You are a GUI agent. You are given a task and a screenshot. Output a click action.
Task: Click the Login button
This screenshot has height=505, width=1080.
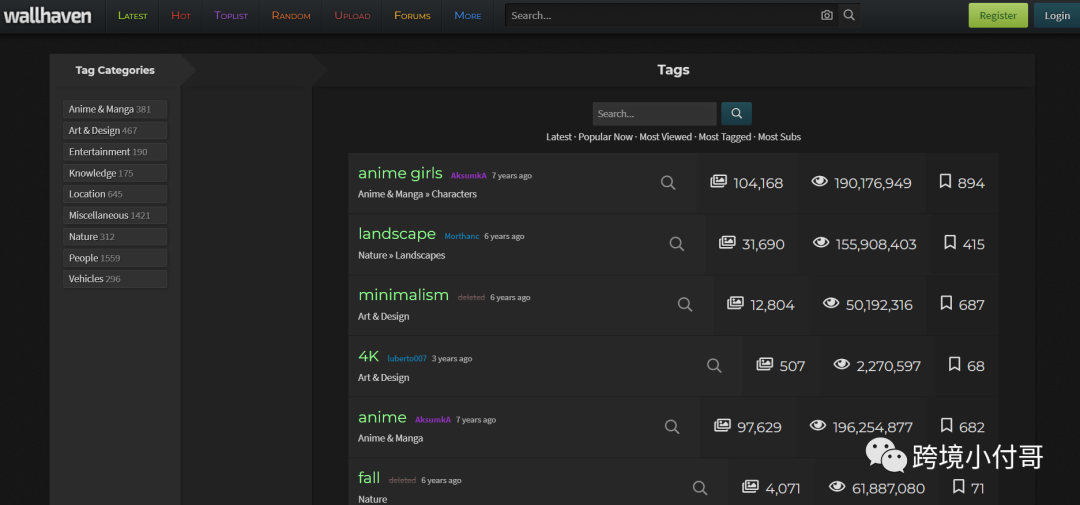[x=1057, y=15]
